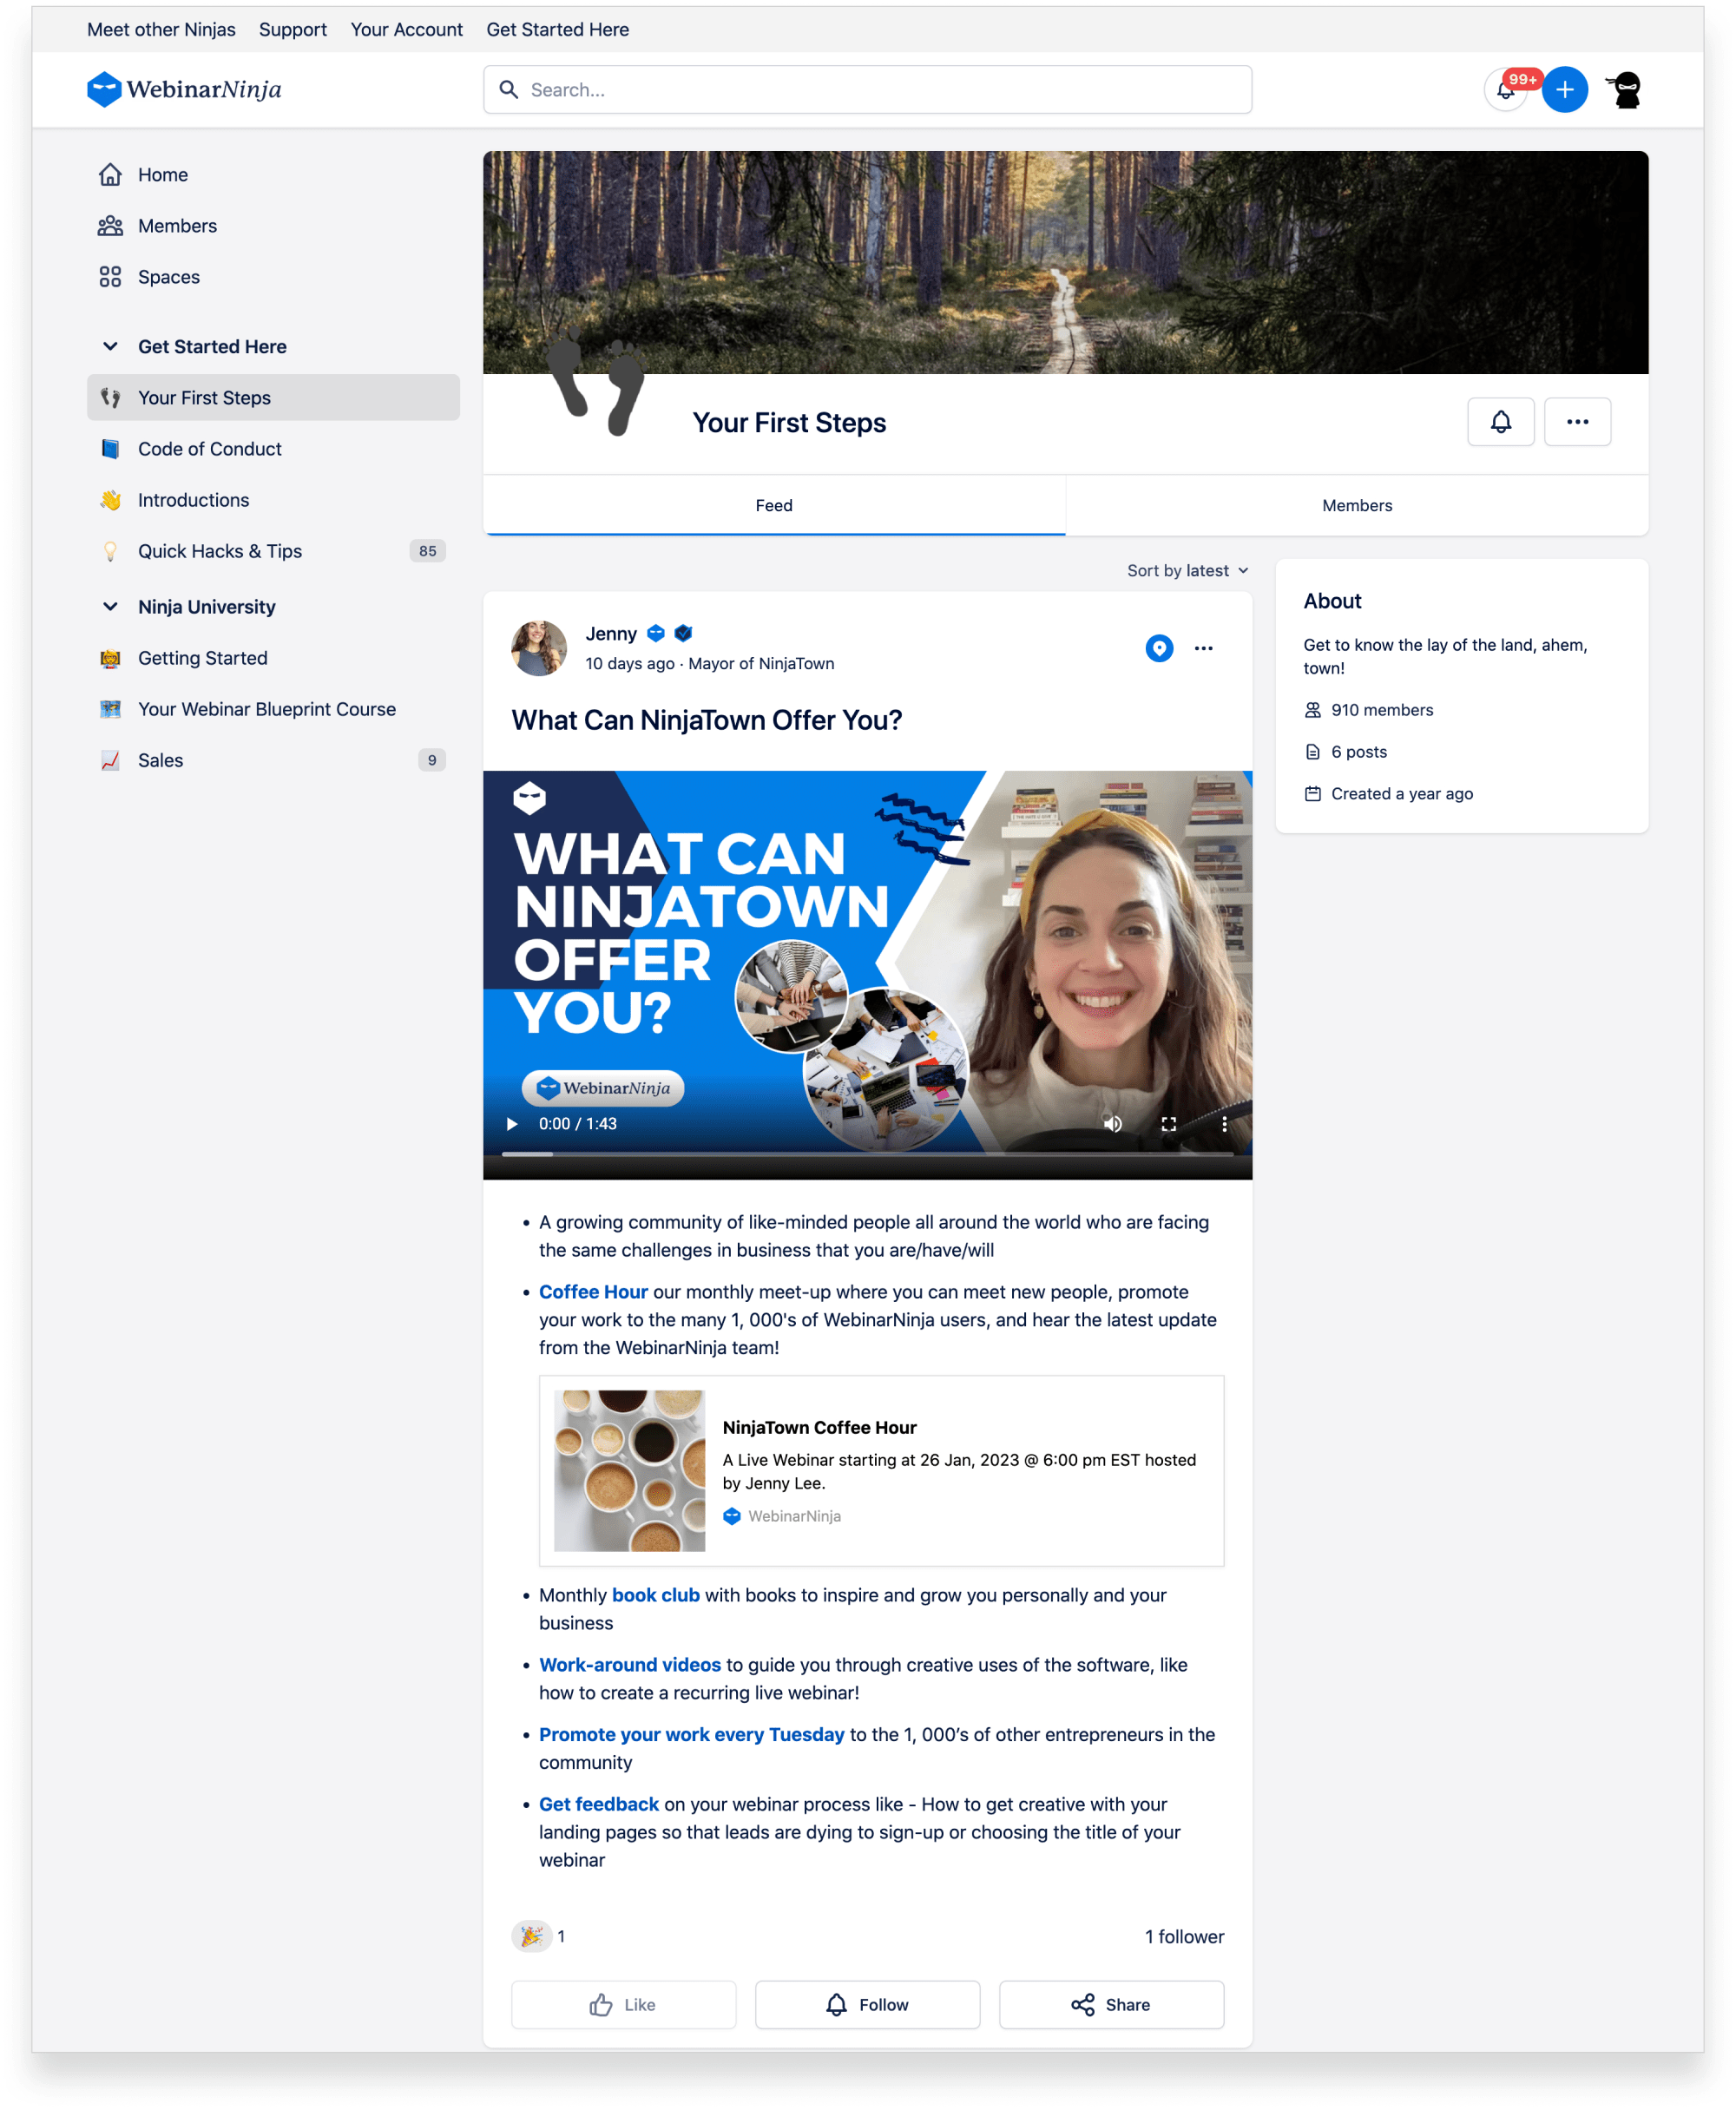The image size is (1736, 2110).
Task: Click the chart icon next to Sales
Action: 110,760
